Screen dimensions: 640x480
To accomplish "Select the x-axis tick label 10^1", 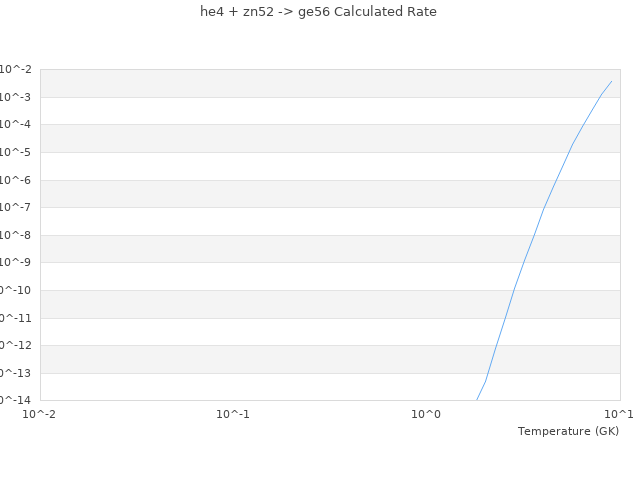I will tap(619, 413).
